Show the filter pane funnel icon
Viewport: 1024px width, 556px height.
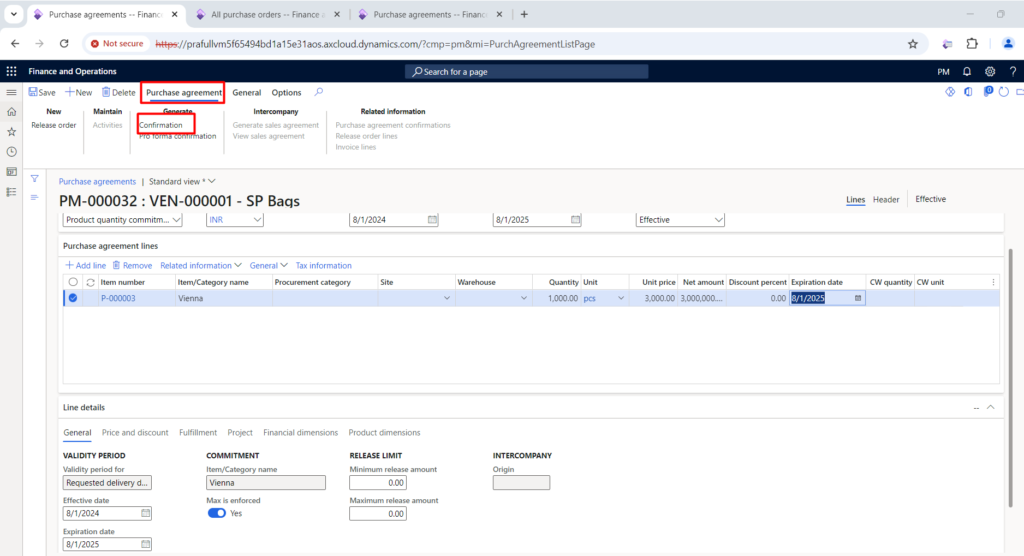[34, 178]
